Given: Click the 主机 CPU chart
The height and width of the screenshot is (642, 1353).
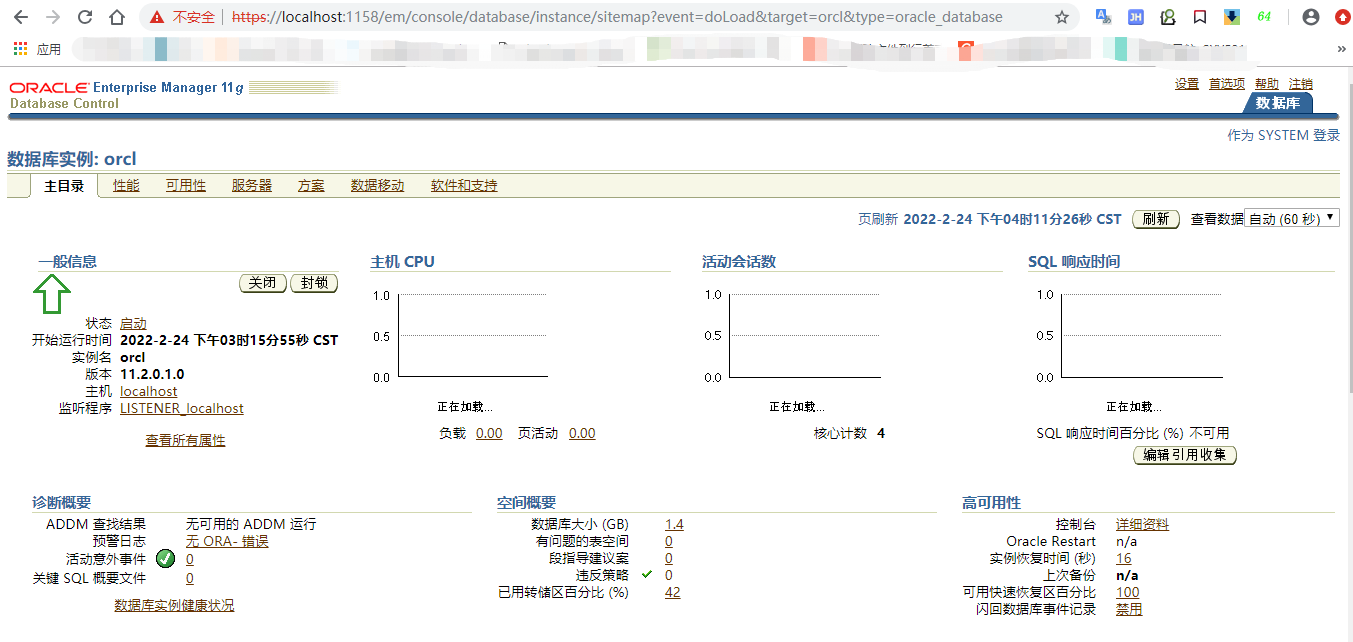Looking at the screenshot, I should coord(472,336).
